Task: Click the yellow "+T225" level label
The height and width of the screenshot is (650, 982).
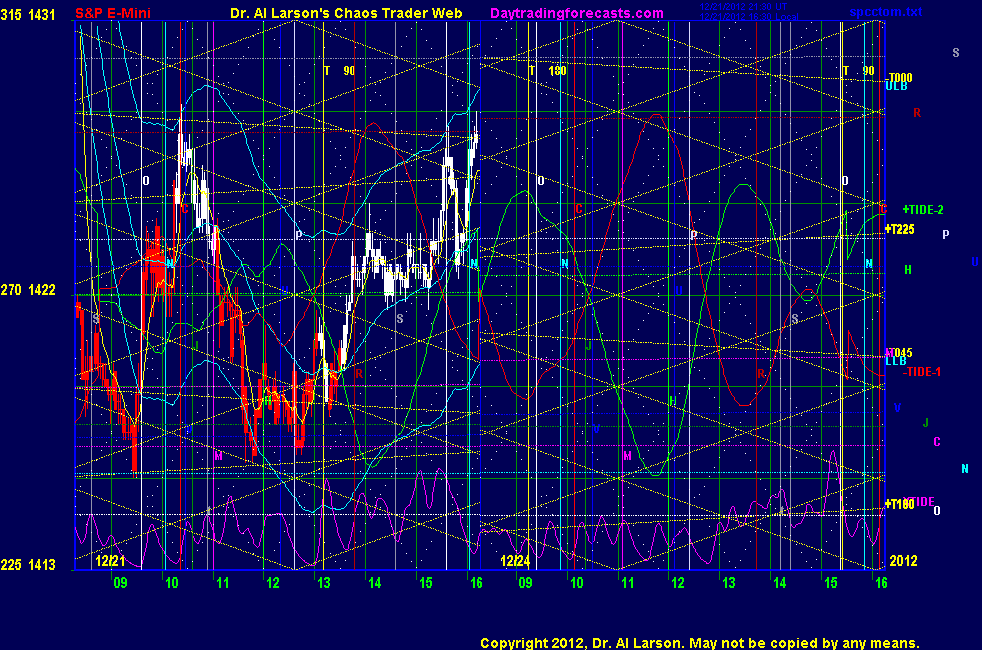Action: tap(899, 229)
